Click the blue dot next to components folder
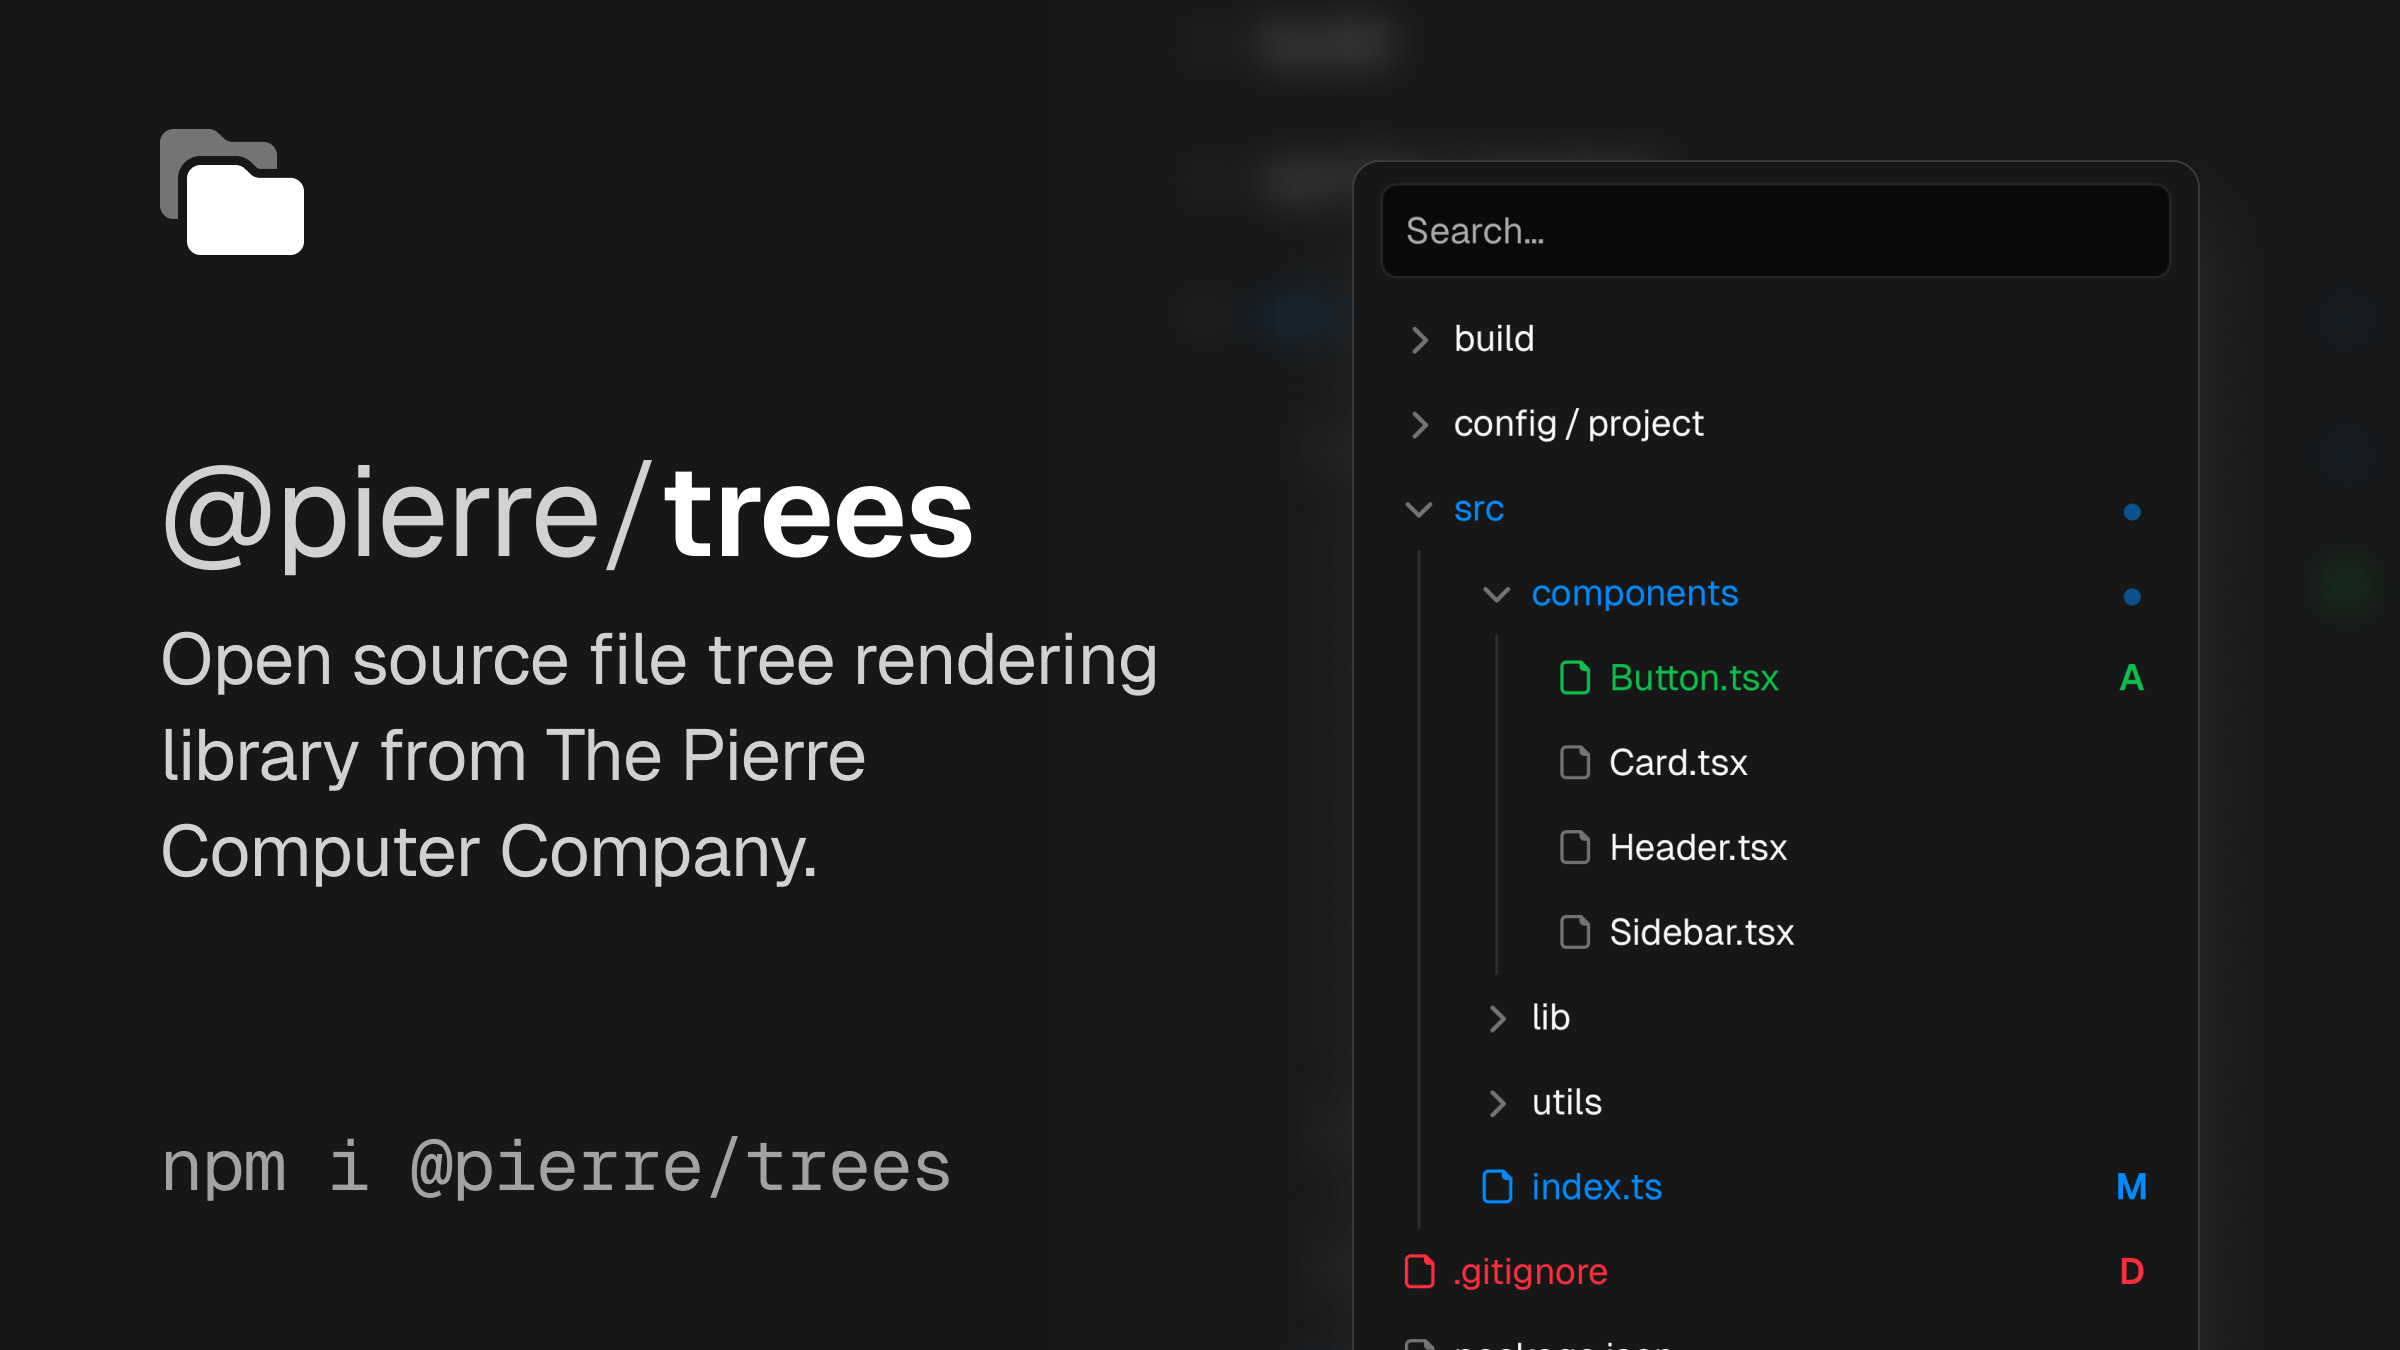This screenshot has width=2400, height=1350. 2130,594
